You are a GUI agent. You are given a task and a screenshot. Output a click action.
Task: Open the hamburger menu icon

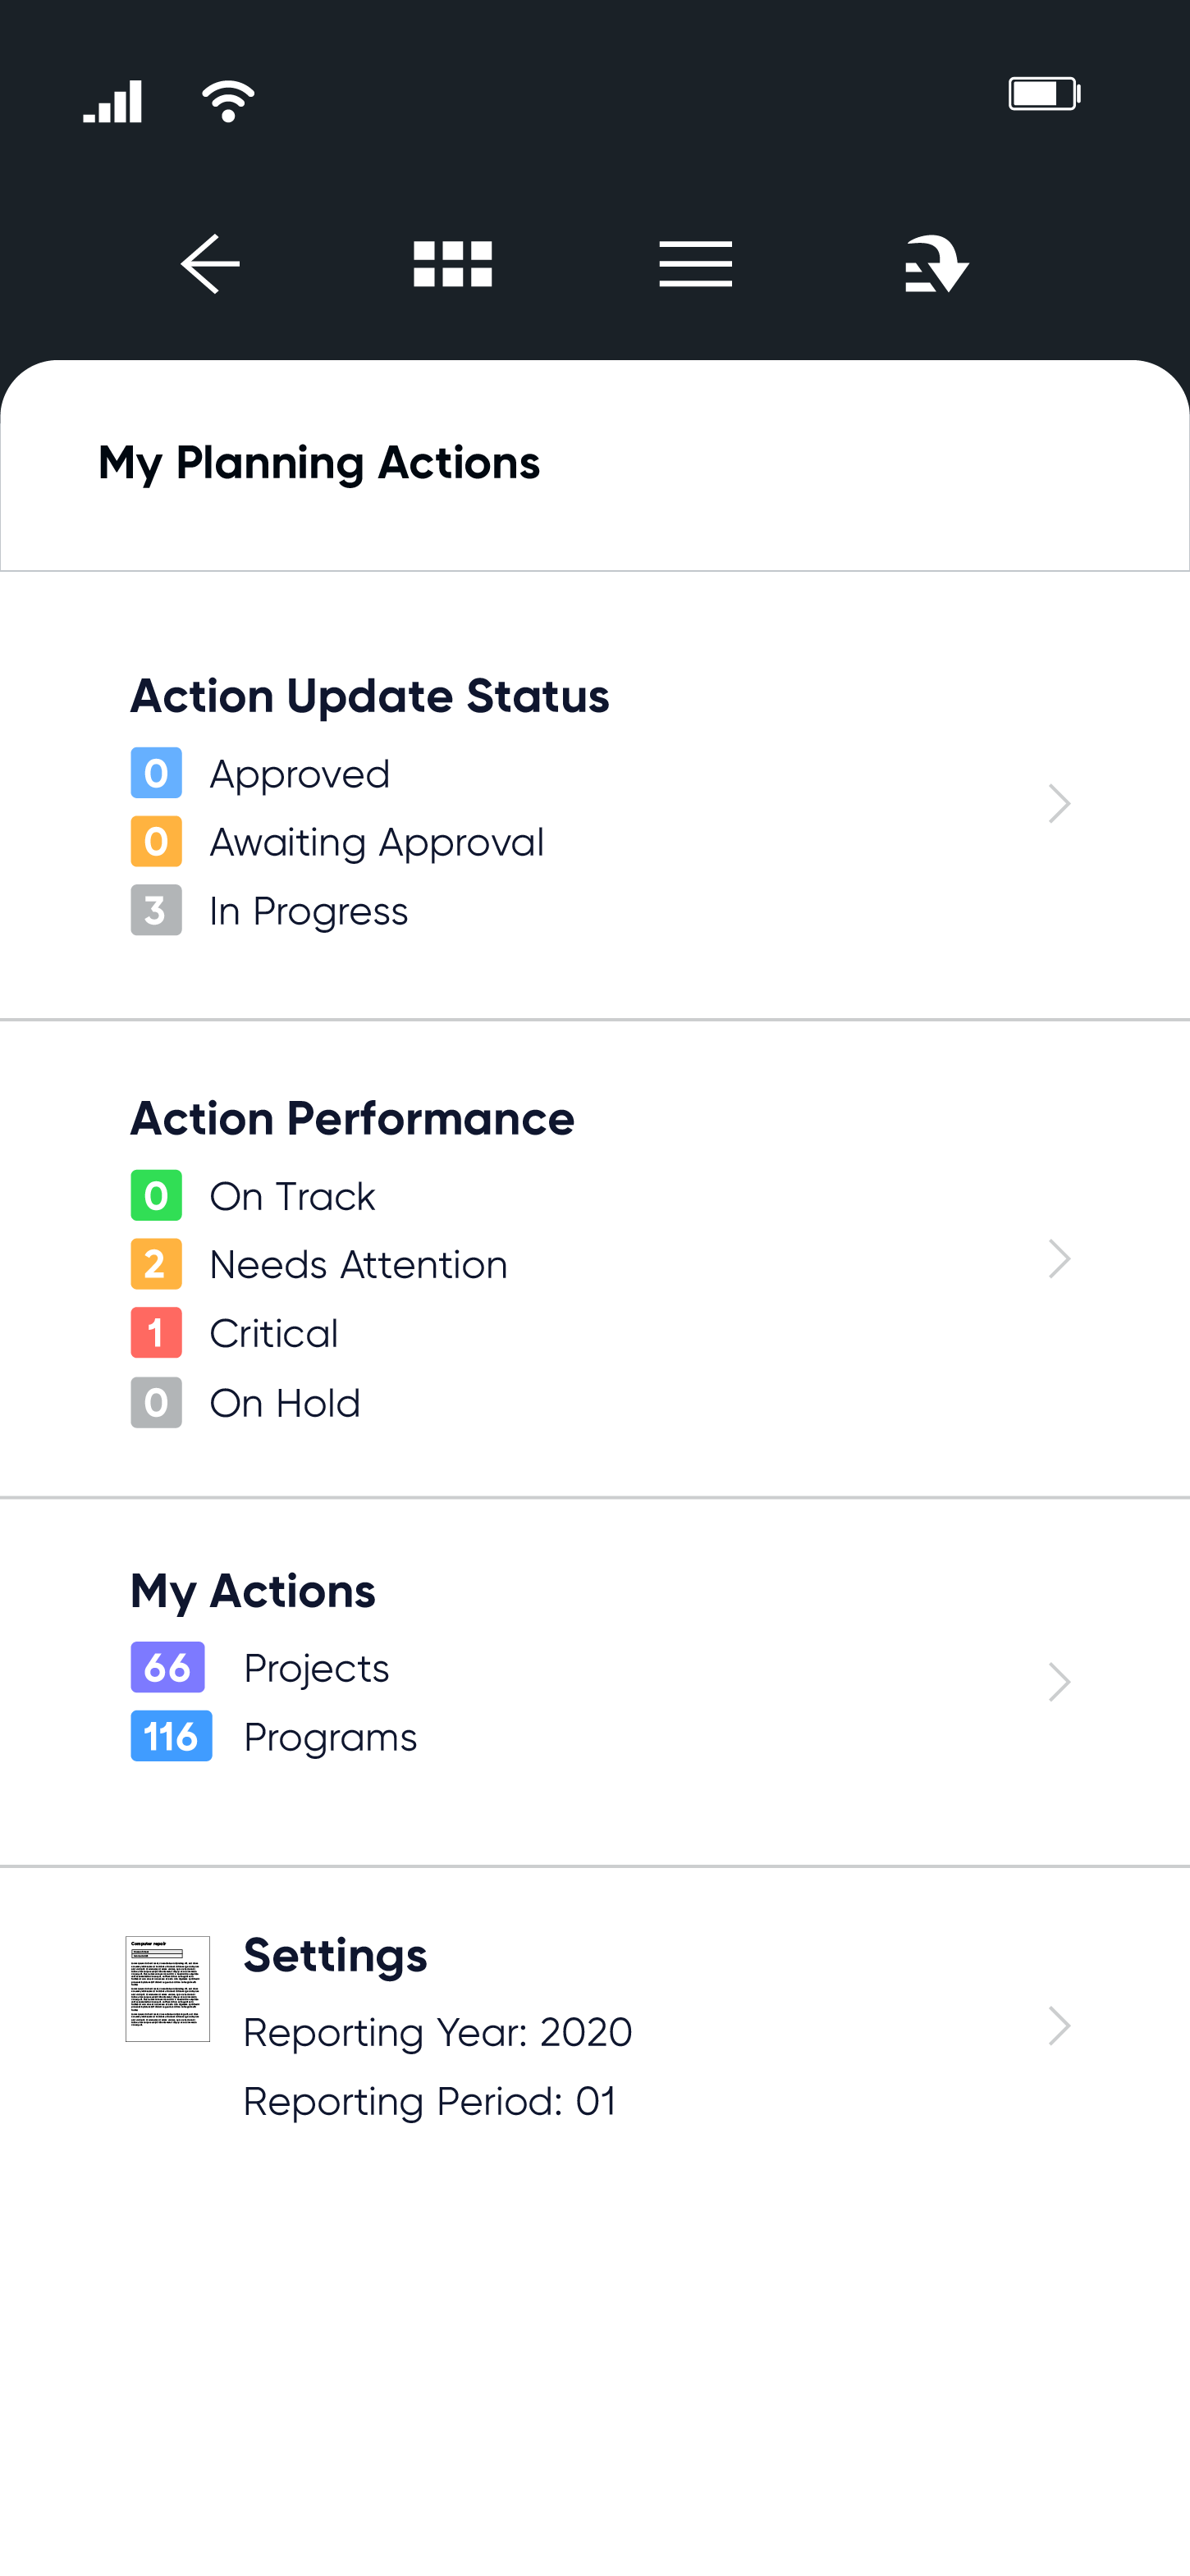pos(696,264)
